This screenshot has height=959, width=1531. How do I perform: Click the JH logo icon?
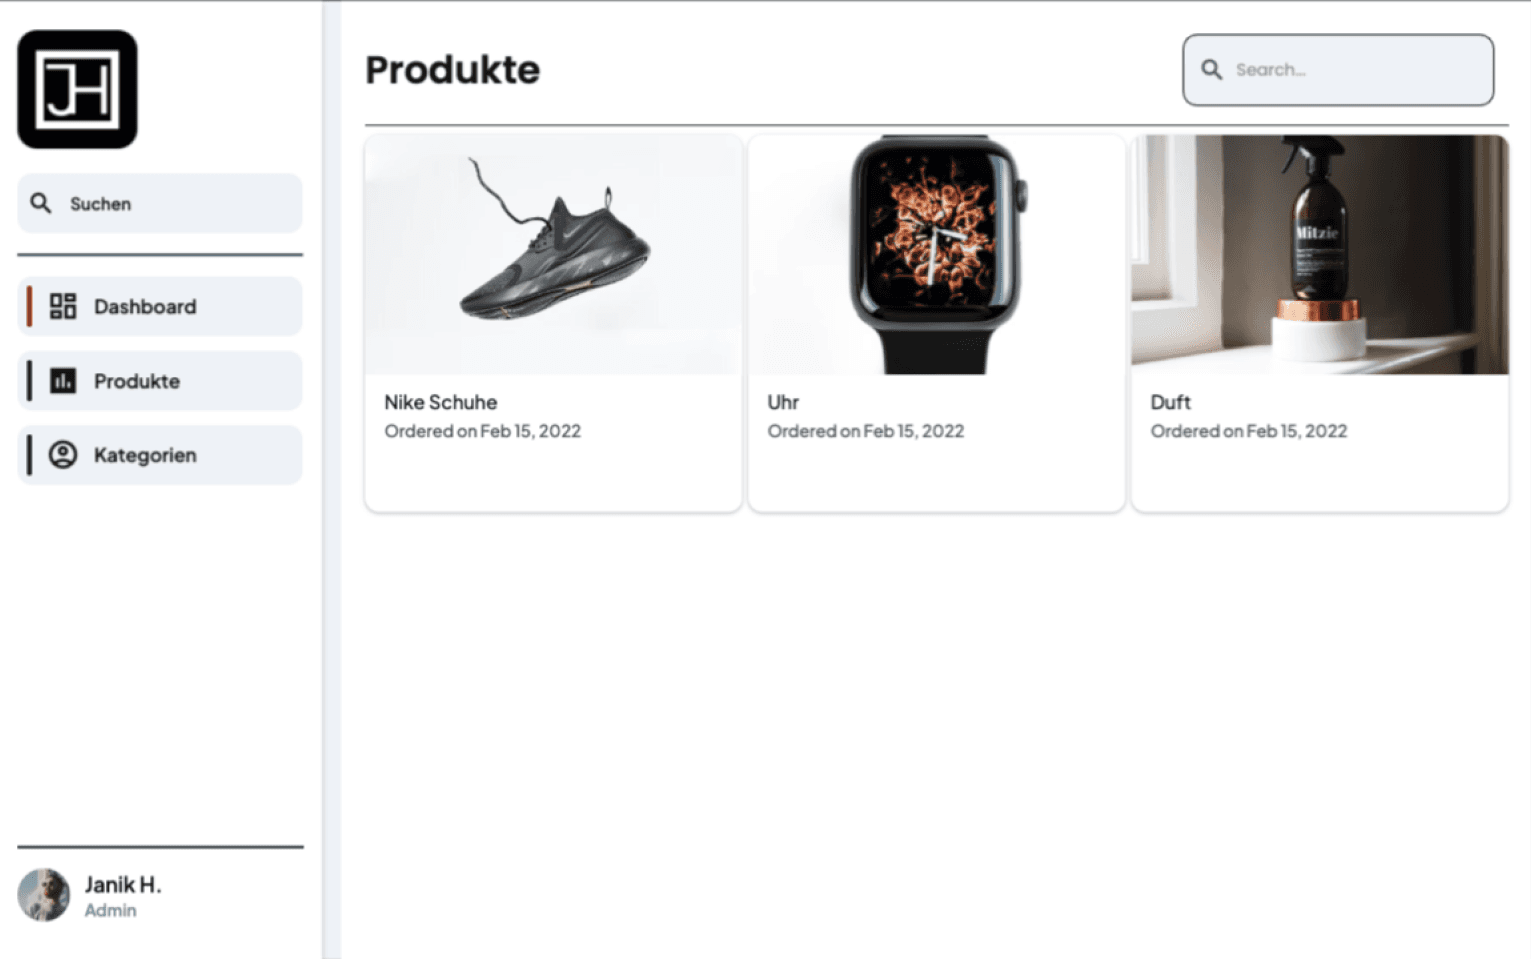pyautogui.click(x=77, y=89)
